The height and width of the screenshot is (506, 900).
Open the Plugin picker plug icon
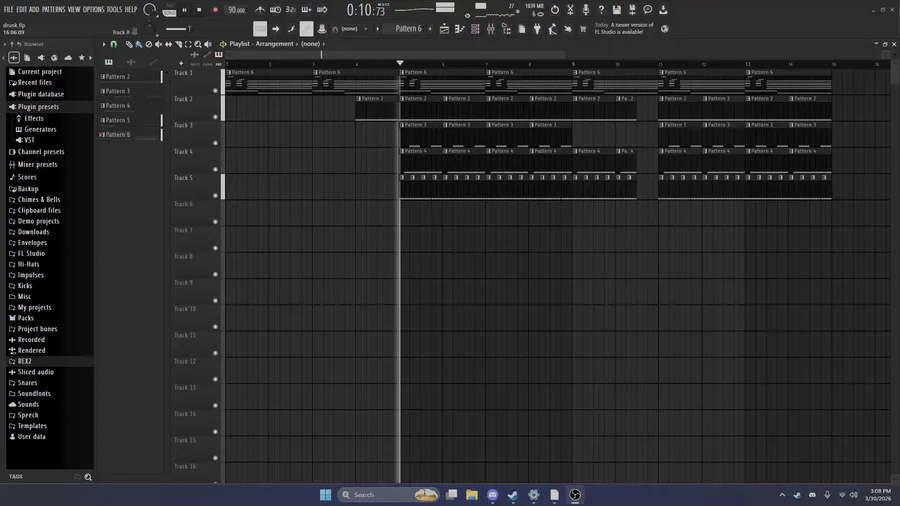point(537,29)
